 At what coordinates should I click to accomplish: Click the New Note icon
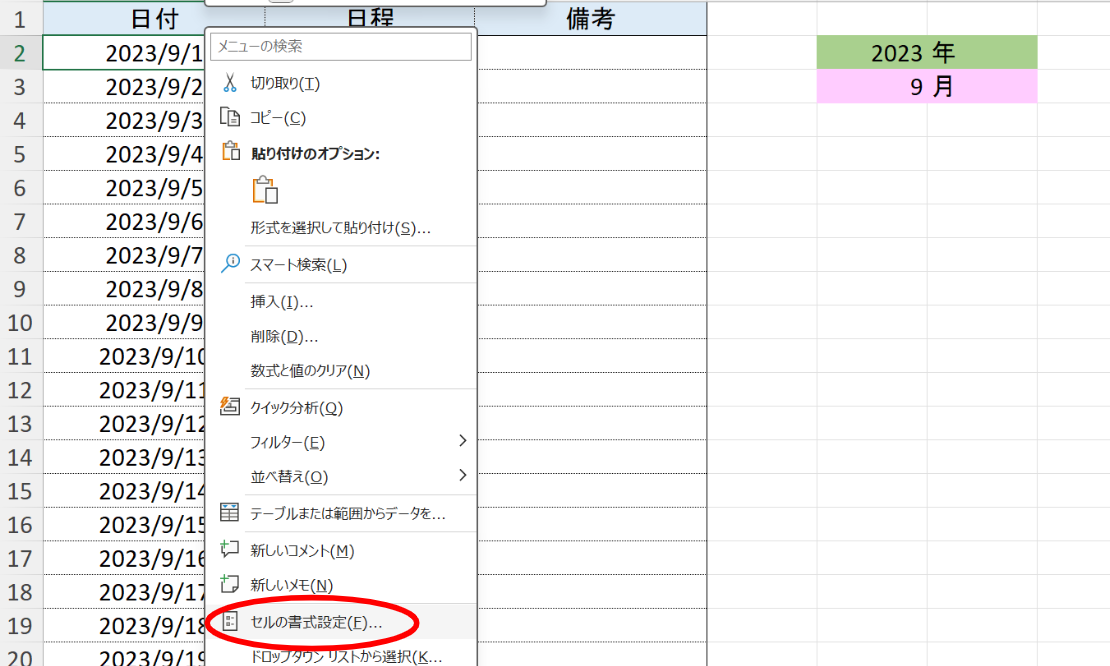click(x=231, y=585)
